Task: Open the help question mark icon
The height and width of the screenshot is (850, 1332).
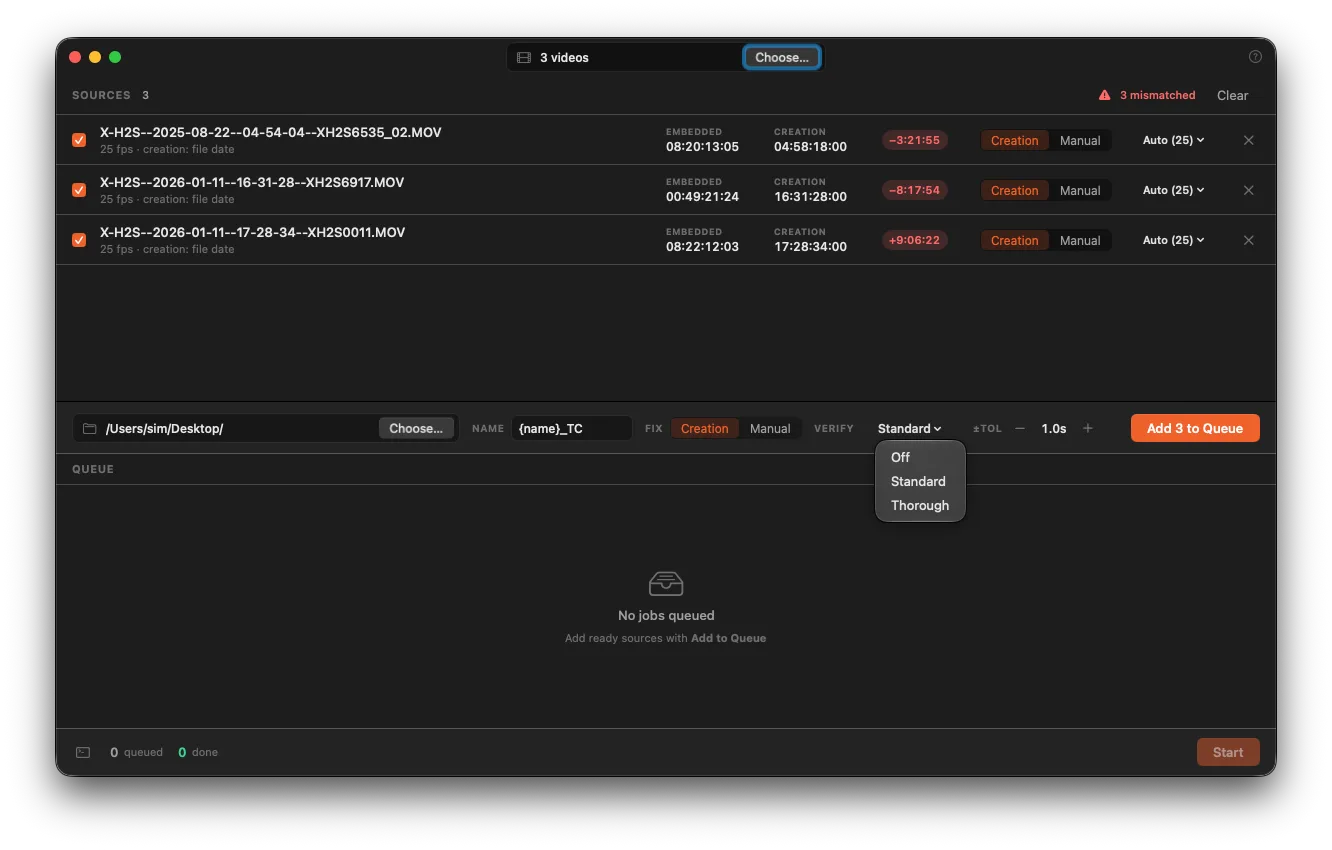Action: 1255,57
